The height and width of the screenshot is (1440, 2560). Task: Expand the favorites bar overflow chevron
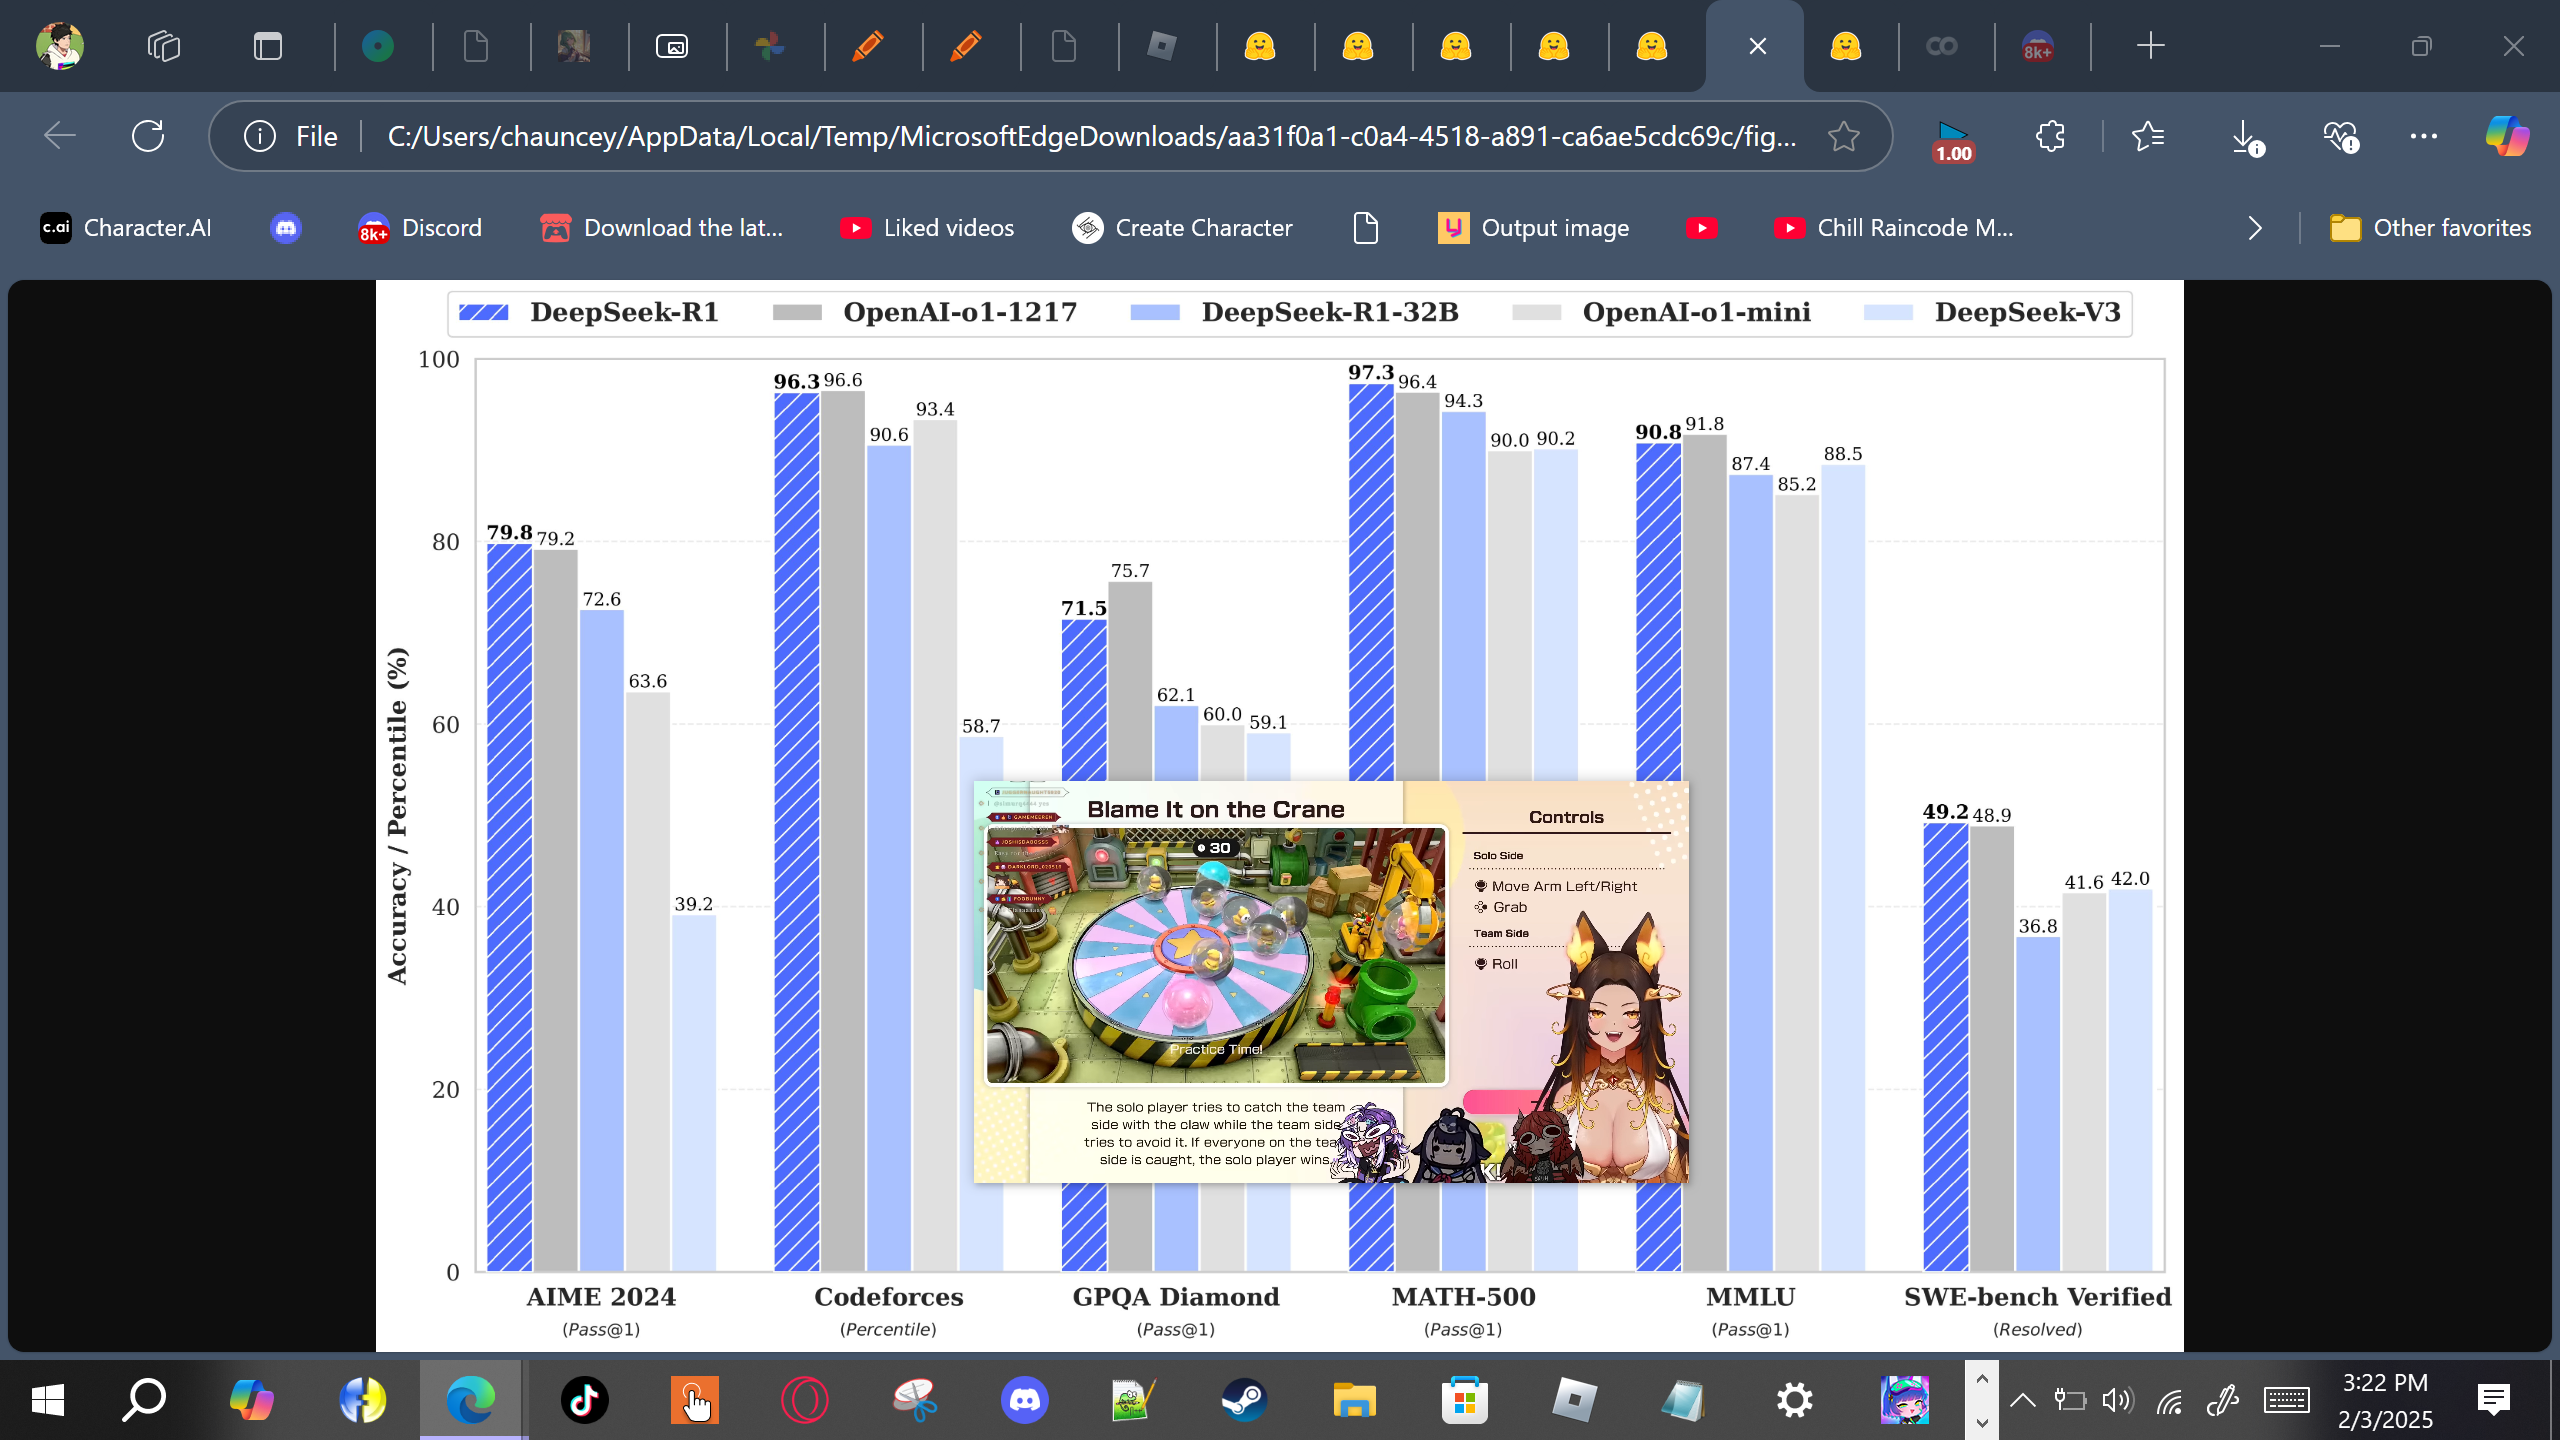pyautogui.click(x=2254, y=228)
